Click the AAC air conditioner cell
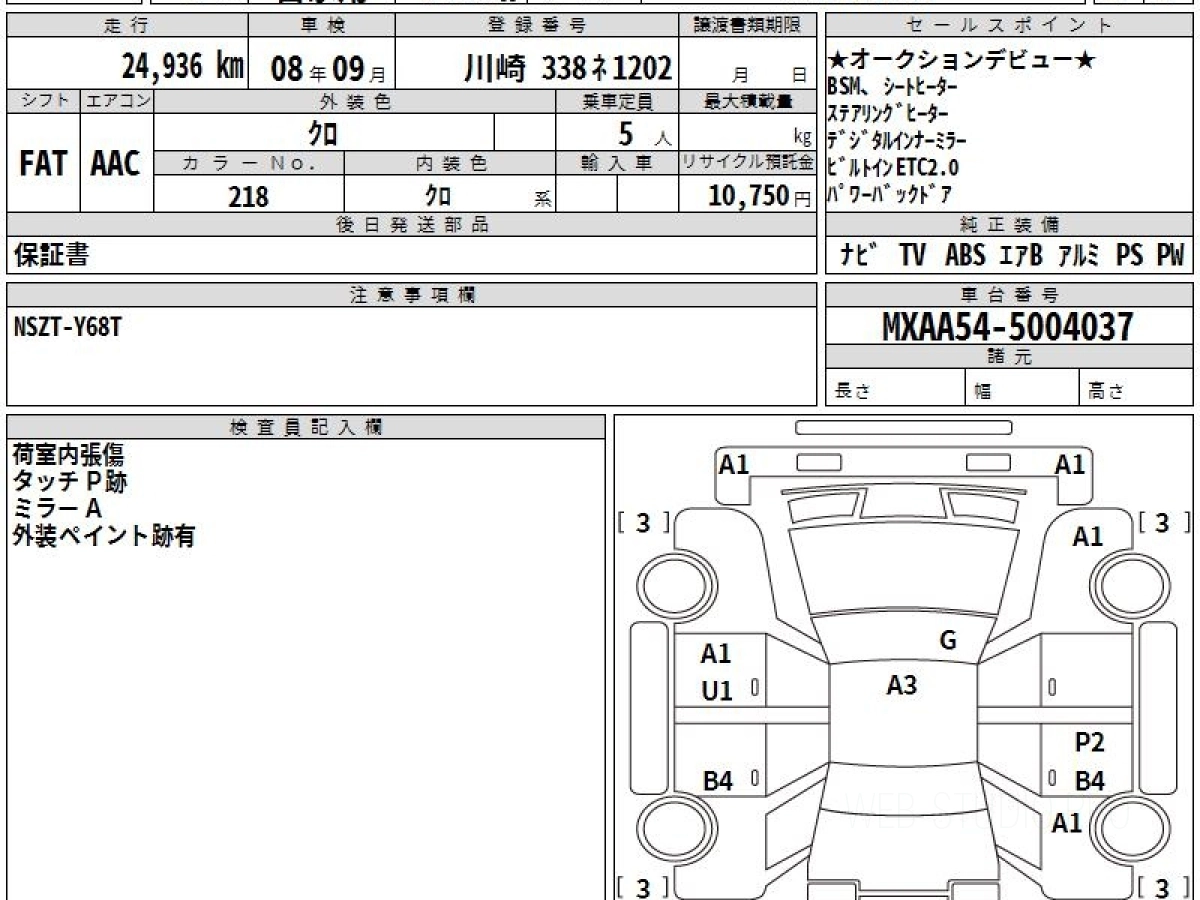The image size is (1200, 900). coord(116,164)
